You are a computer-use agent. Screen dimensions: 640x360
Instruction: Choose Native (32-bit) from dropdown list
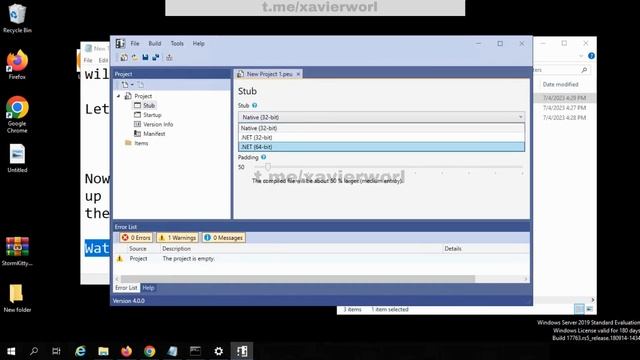[381, 128]
